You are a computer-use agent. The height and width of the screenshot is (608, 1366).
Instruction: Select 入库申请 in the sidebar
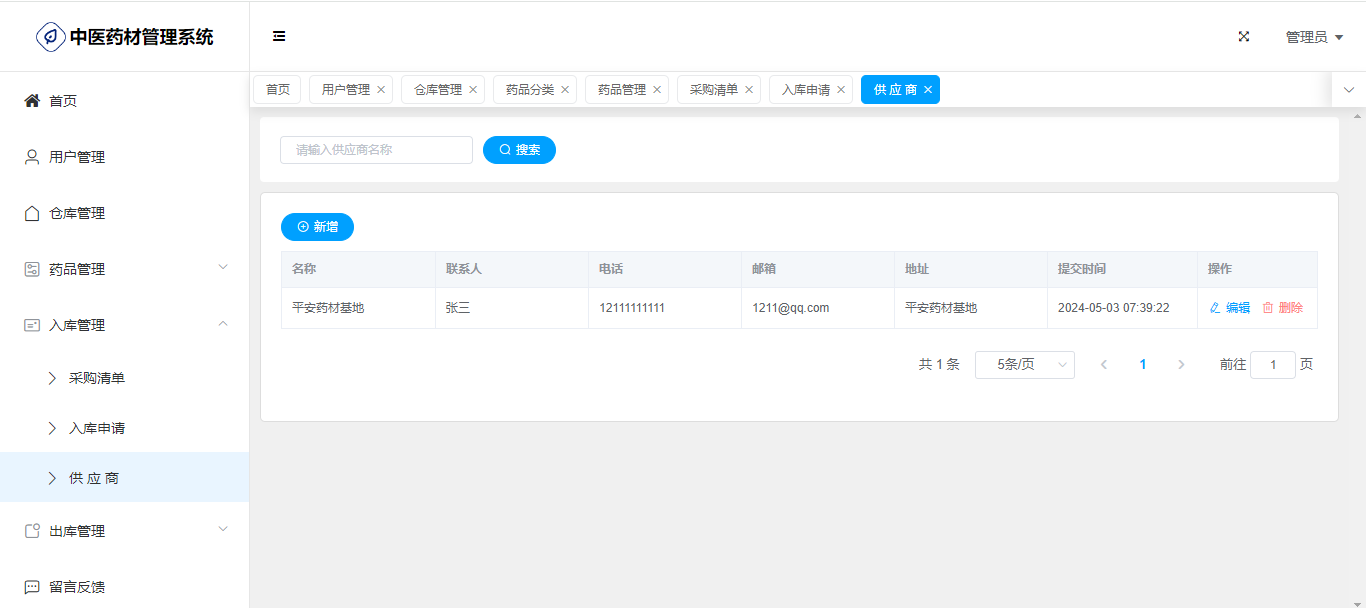pos(97,428)
